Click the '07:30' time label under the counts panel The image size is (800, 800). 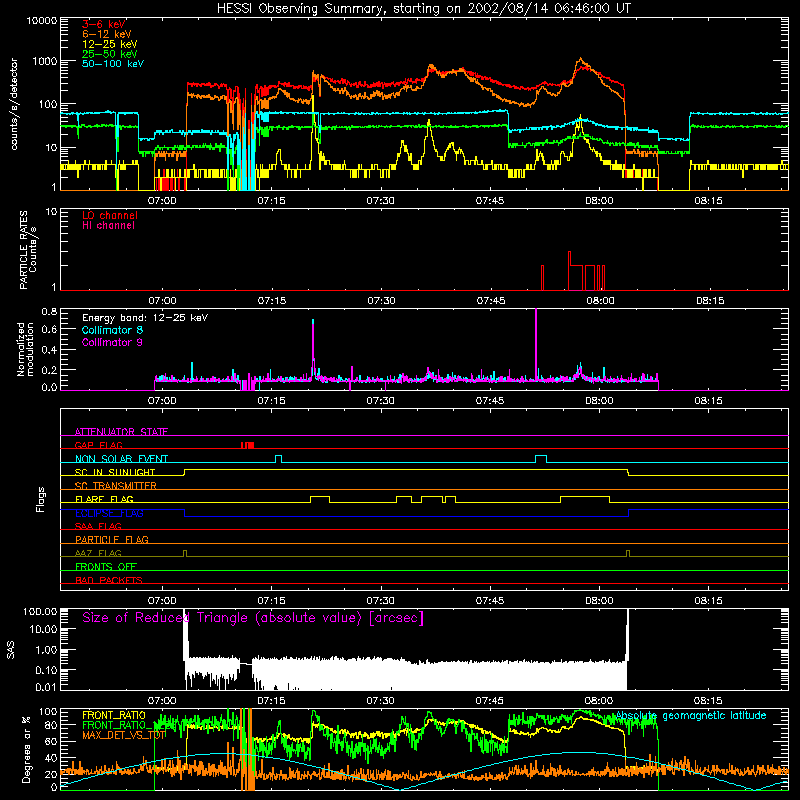click(381, 201)
